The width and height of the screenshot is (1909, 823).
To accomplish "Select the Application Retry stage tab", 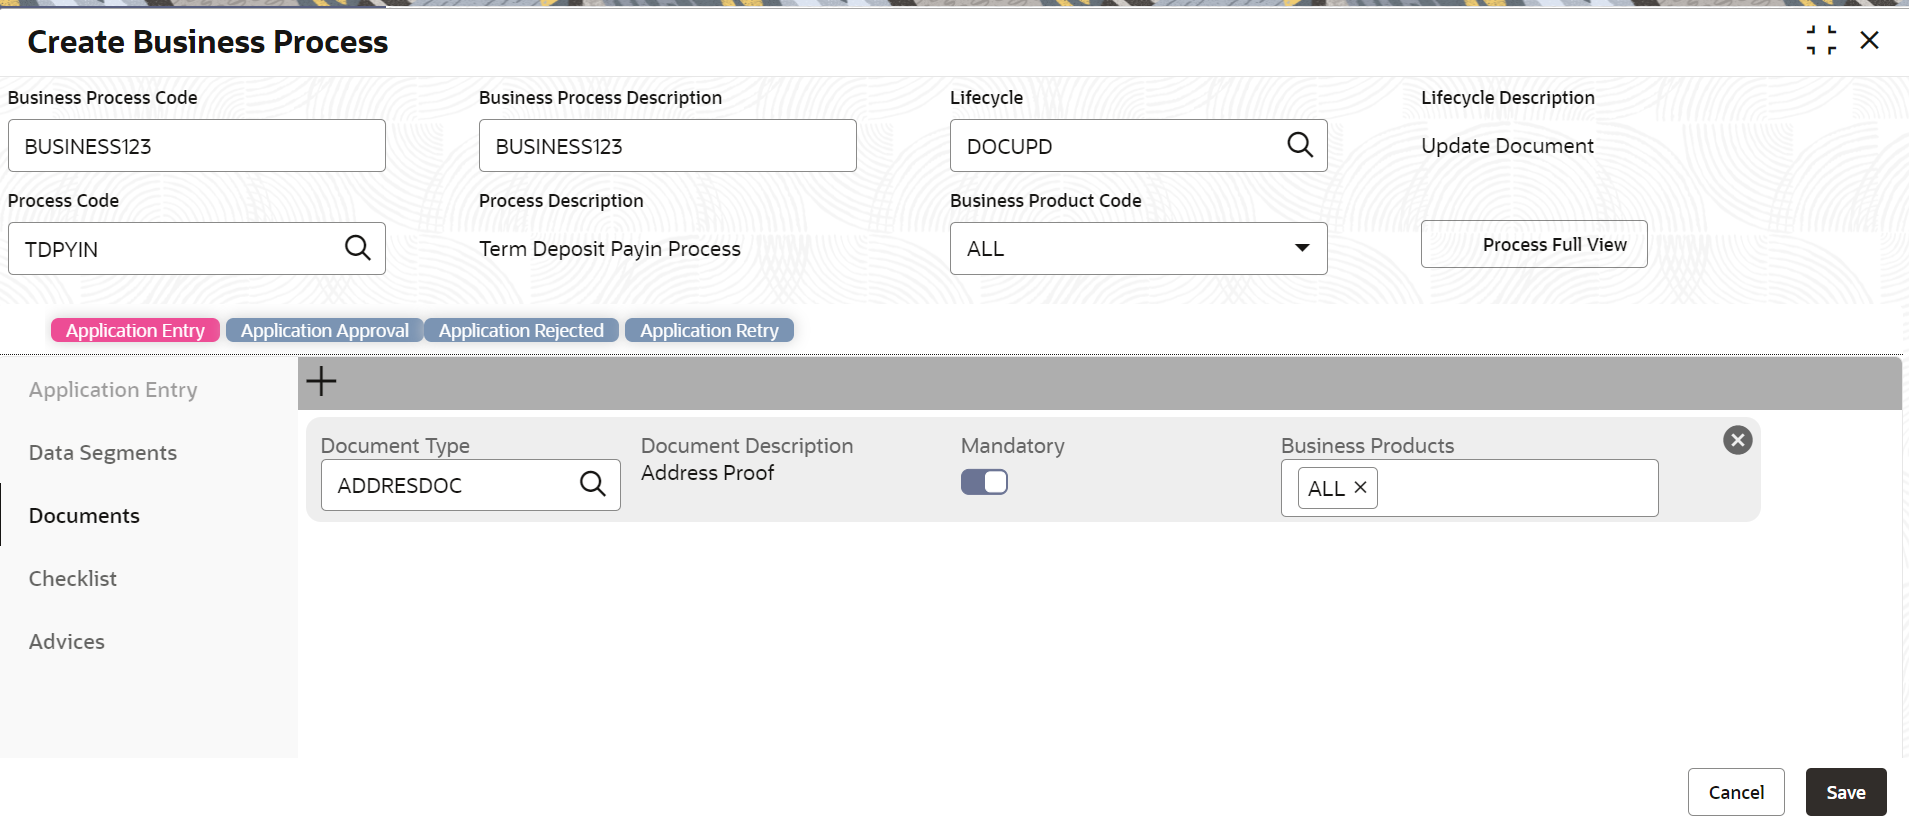I will 709,330.
